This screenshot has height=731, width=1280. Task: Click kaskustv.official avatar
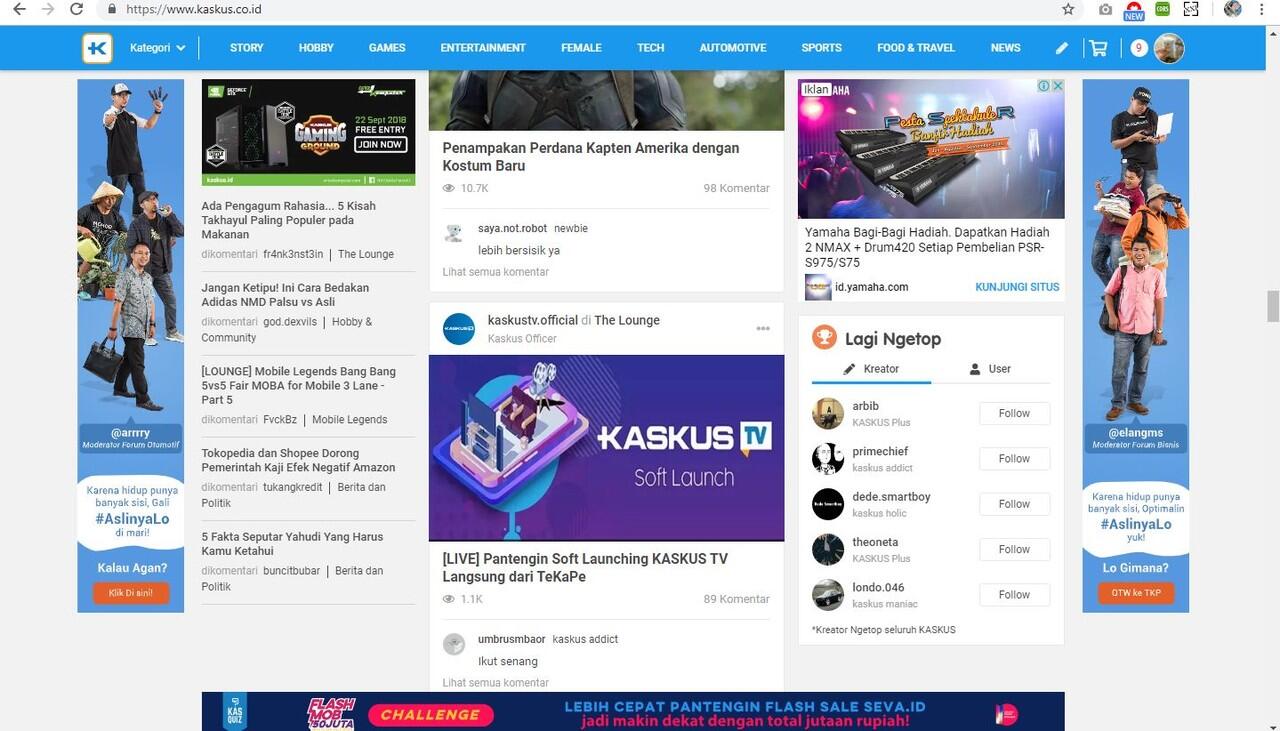point(459,329)
